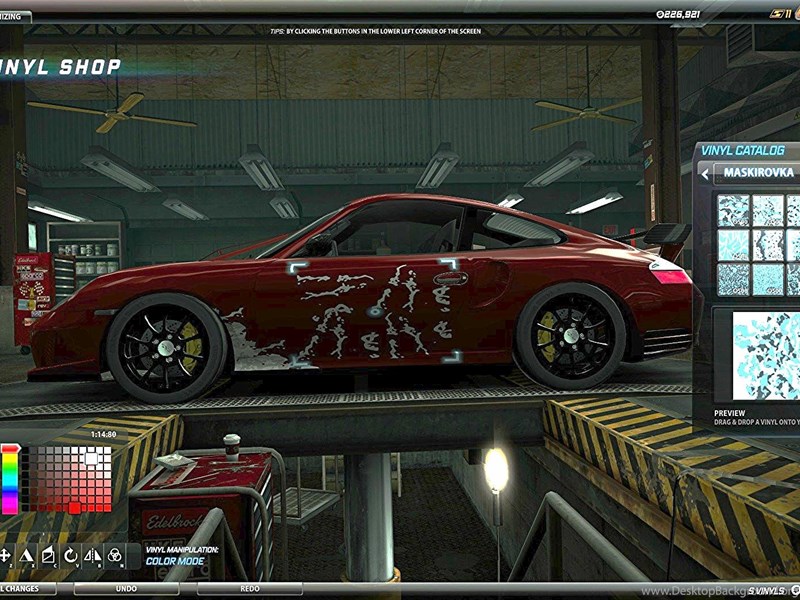
Task: Adjust the rainbow hue slider strip
Action: [10, 478]
